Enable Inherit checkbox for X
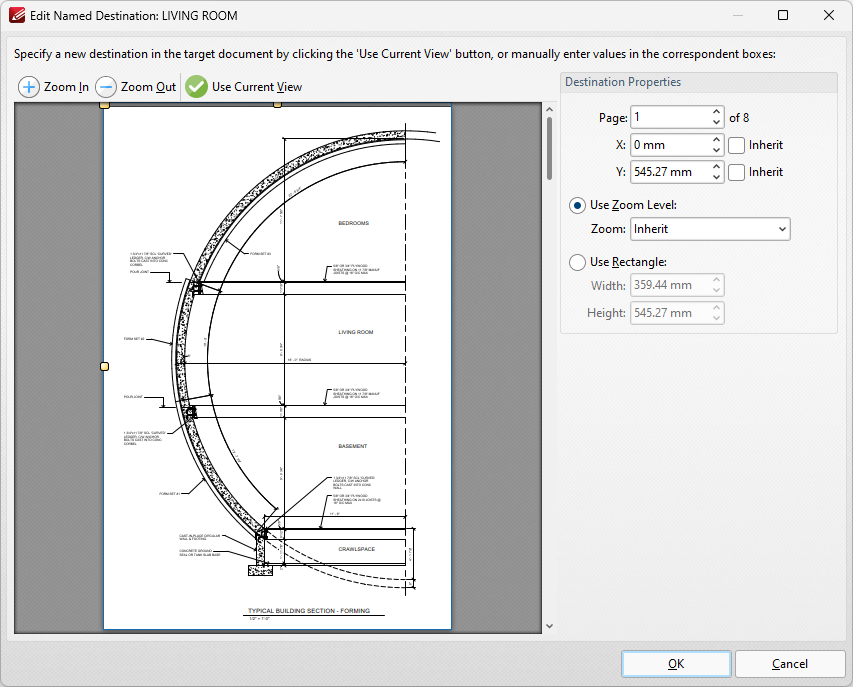Viewport: 853px width, 687px height. [x=736, y=145]
